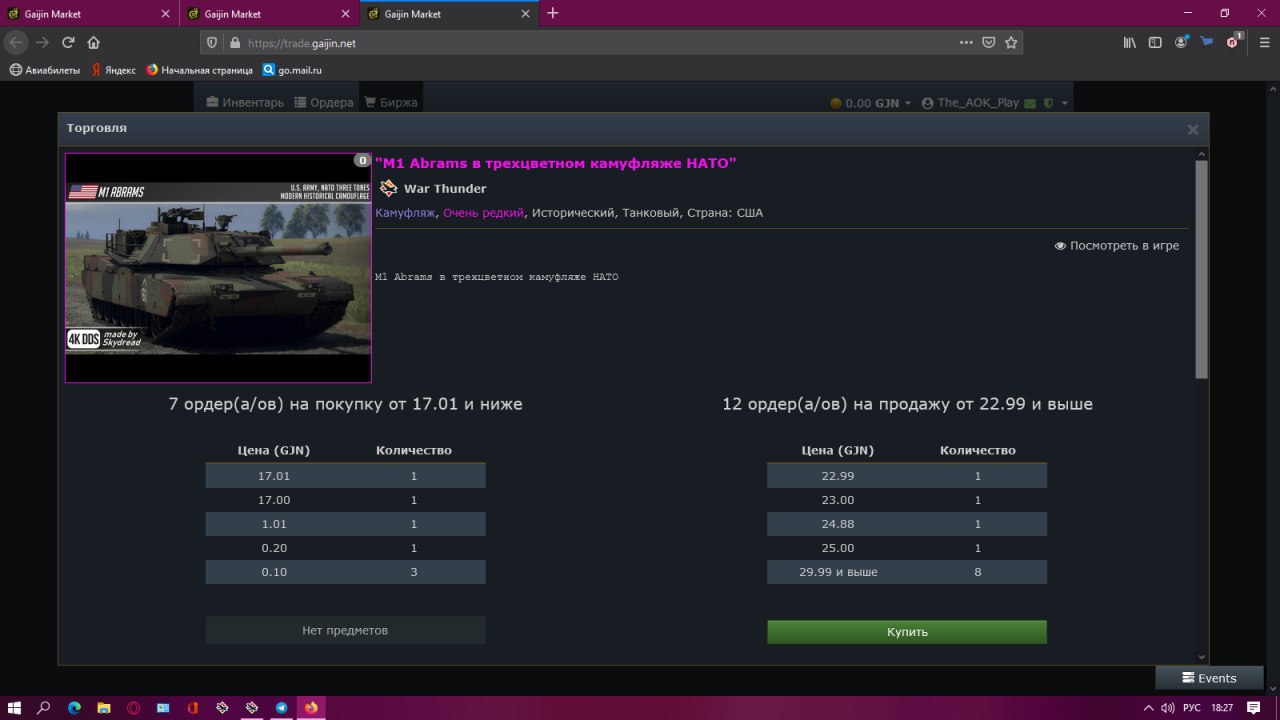Image resolution: width=1280 pixels, height=720 pixels.
Task: Click the blue extension icon in toolbar
Action: click(x=1207, y=43)
